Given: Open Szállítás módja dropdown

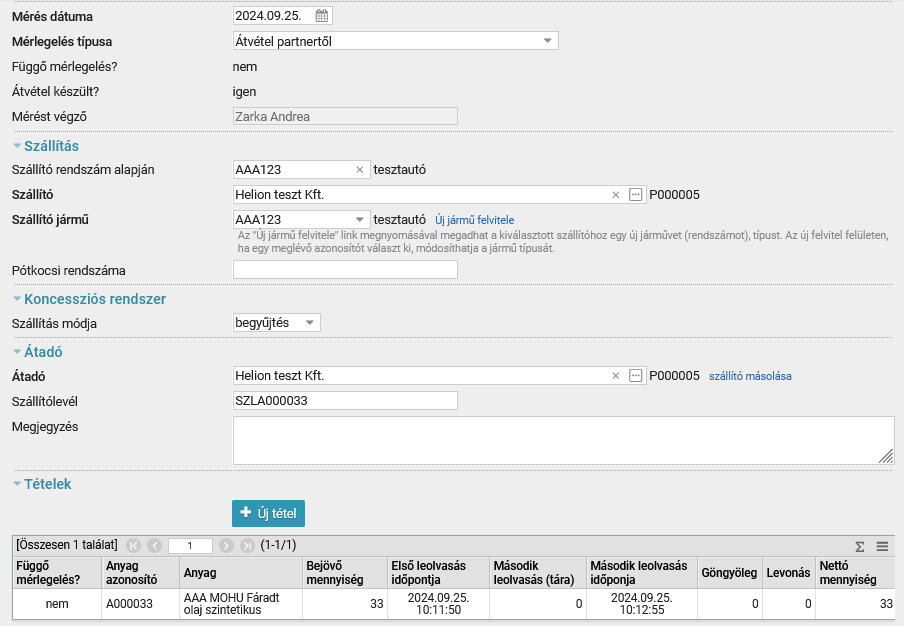Looking at the screenshot, I should click(x=276, y=323).
